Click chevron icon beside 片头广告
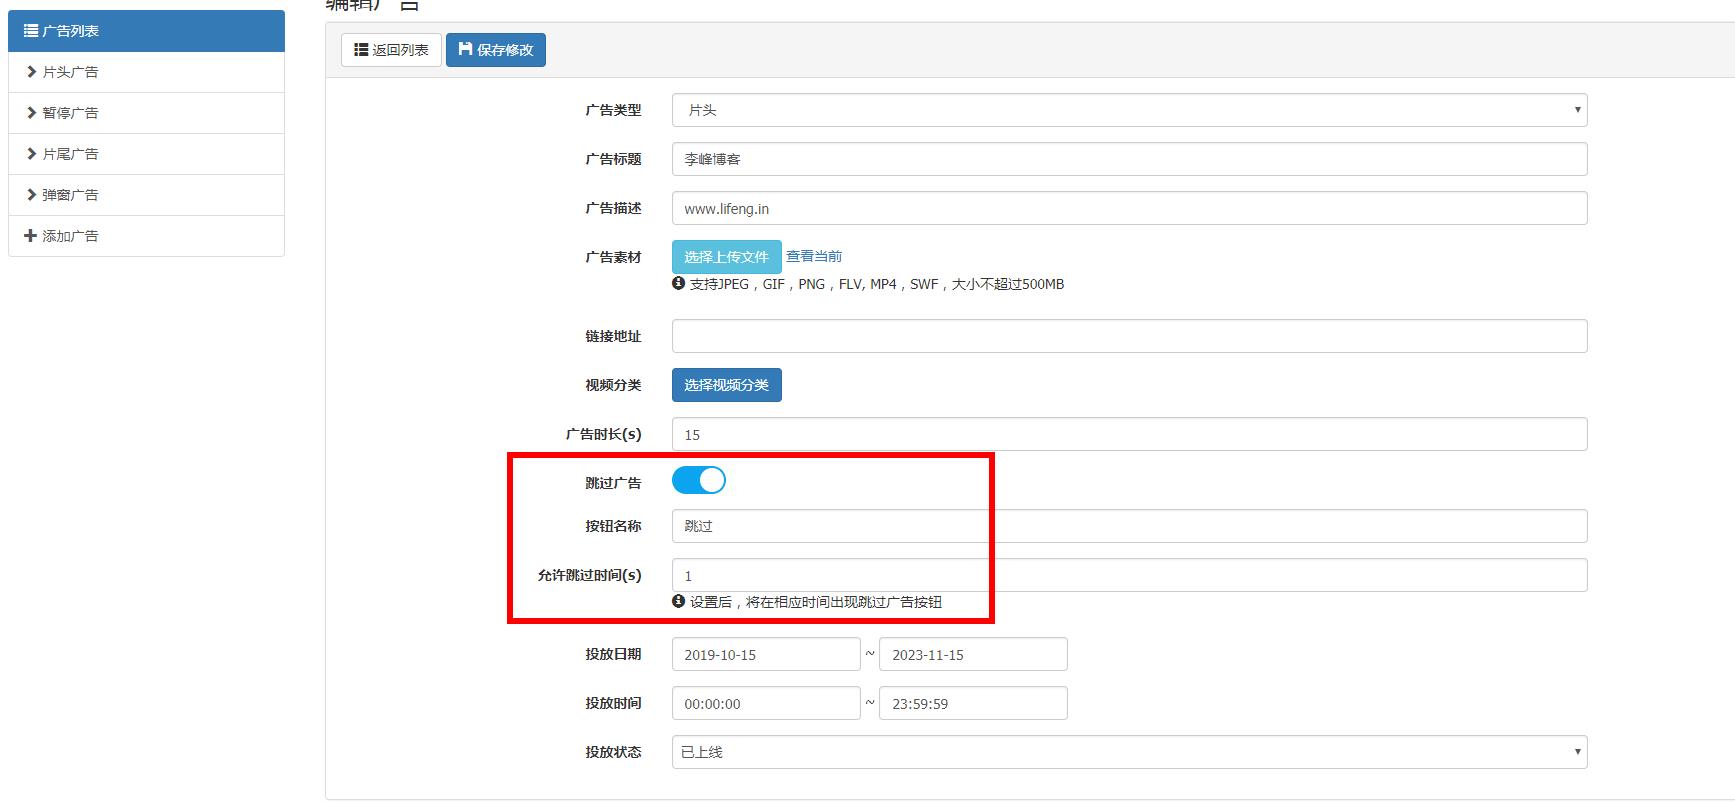 (32, 72)
